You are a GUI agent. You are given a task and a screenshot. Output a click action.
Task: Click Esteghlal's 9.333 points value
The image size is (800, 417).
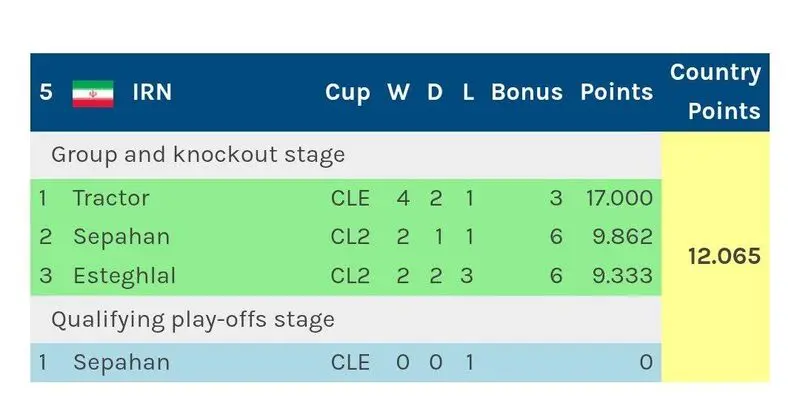[622, 276]
